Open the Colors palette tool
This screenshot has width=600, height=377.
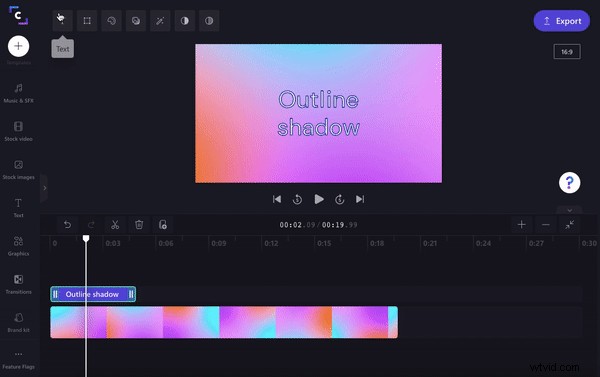click(x=111, y=21)
